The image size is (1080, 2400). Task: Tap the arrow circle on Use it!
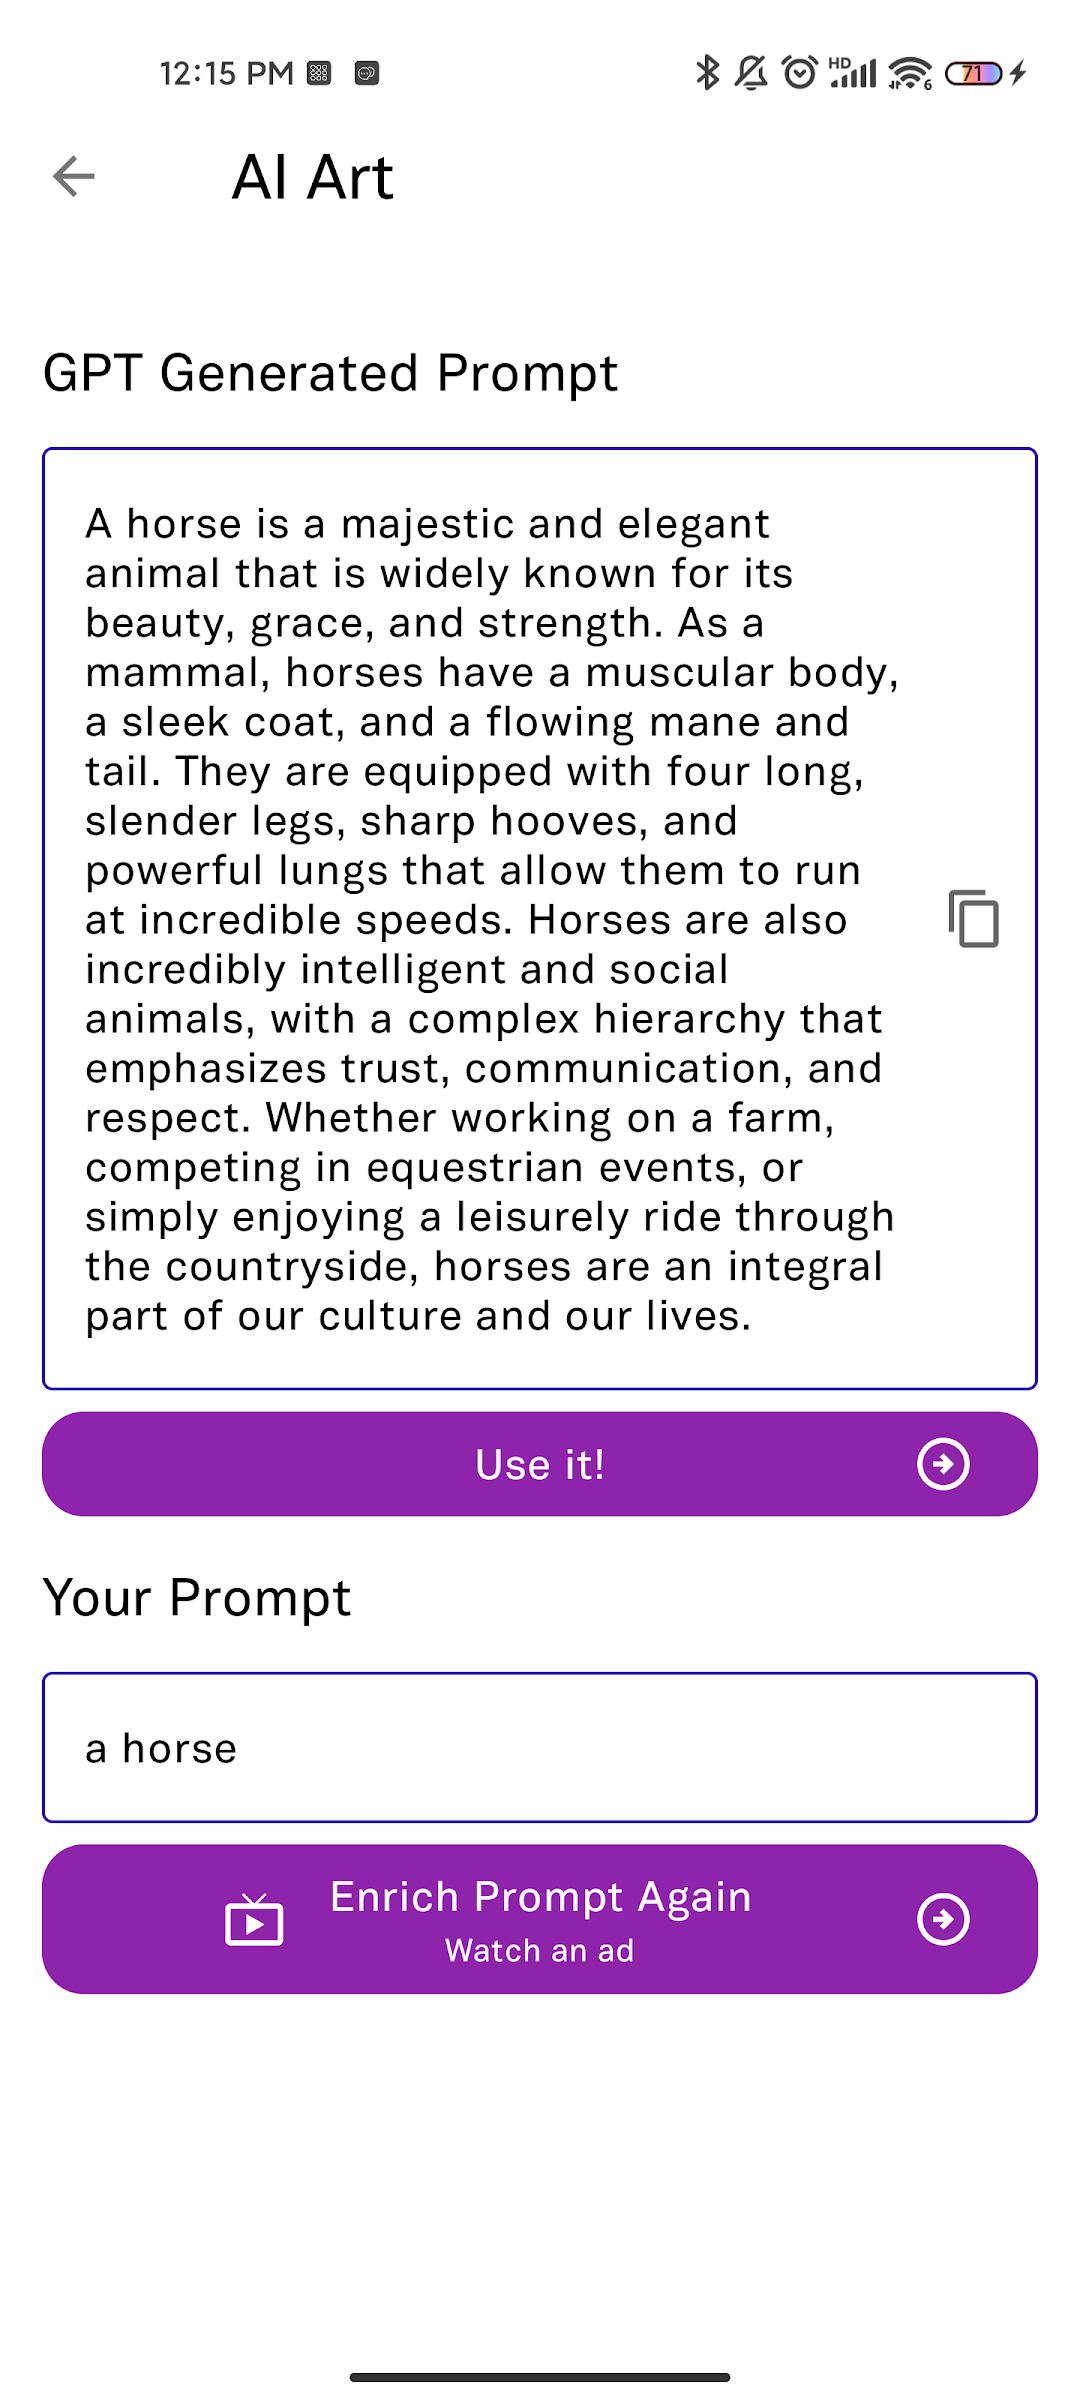[x=943, y=1464]
